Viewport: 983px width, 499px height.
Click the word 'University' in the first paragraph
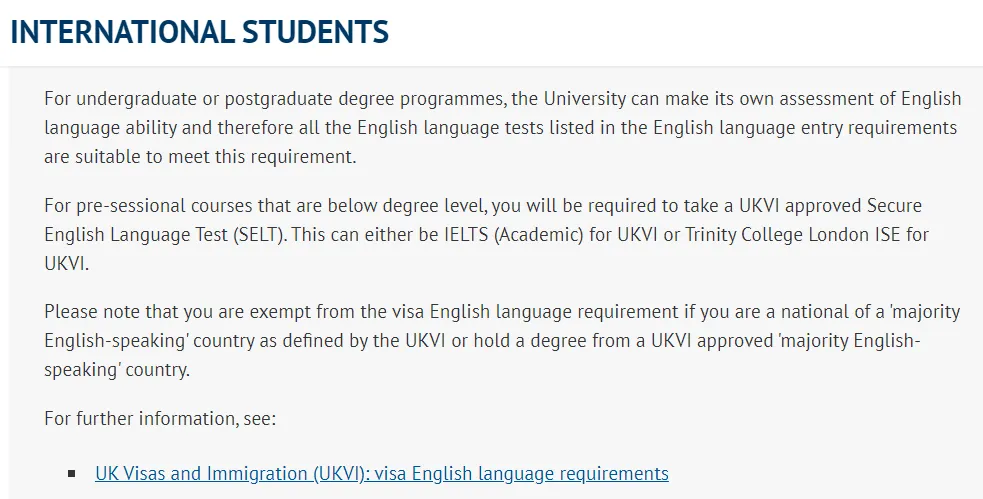click(585, 98)
